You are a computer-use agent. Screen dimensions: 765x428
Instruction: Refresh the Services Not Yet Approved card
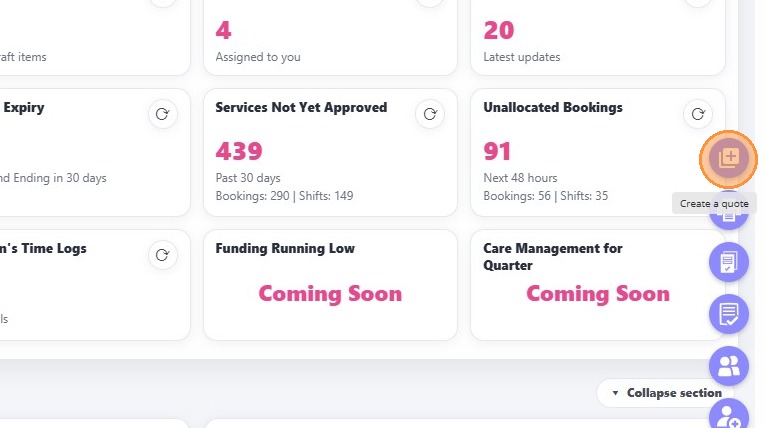pyautogui.click(x=430, y=114)
